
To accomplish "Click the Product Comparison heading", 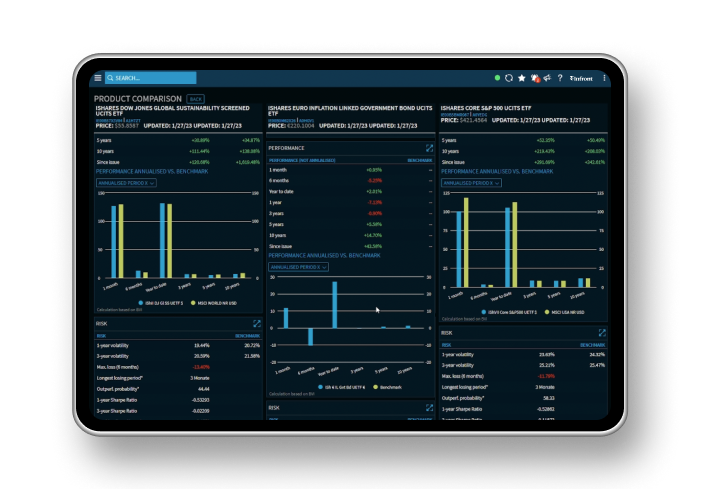I will click(138, 99).
